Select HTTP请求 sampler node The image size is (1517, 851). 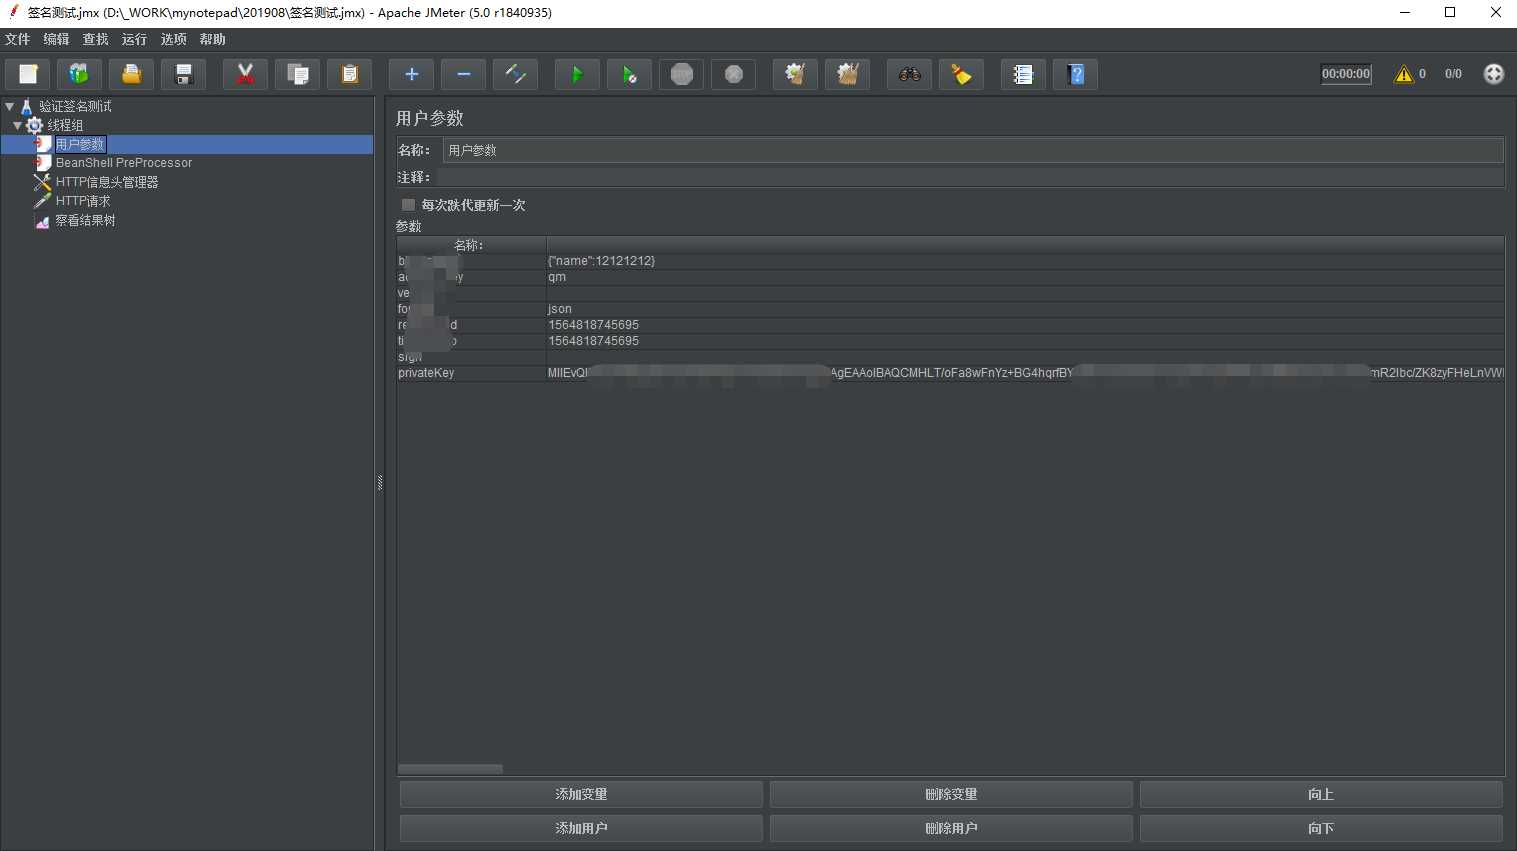click(83, 201)
